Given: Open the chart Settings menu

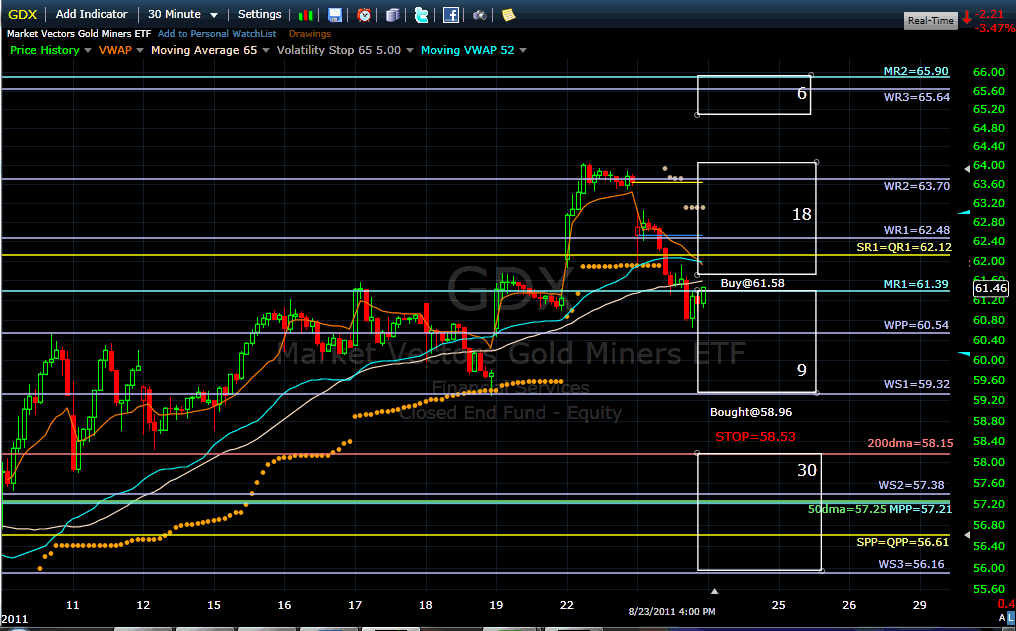Looking at the screenshot, I should click(259, 14).
